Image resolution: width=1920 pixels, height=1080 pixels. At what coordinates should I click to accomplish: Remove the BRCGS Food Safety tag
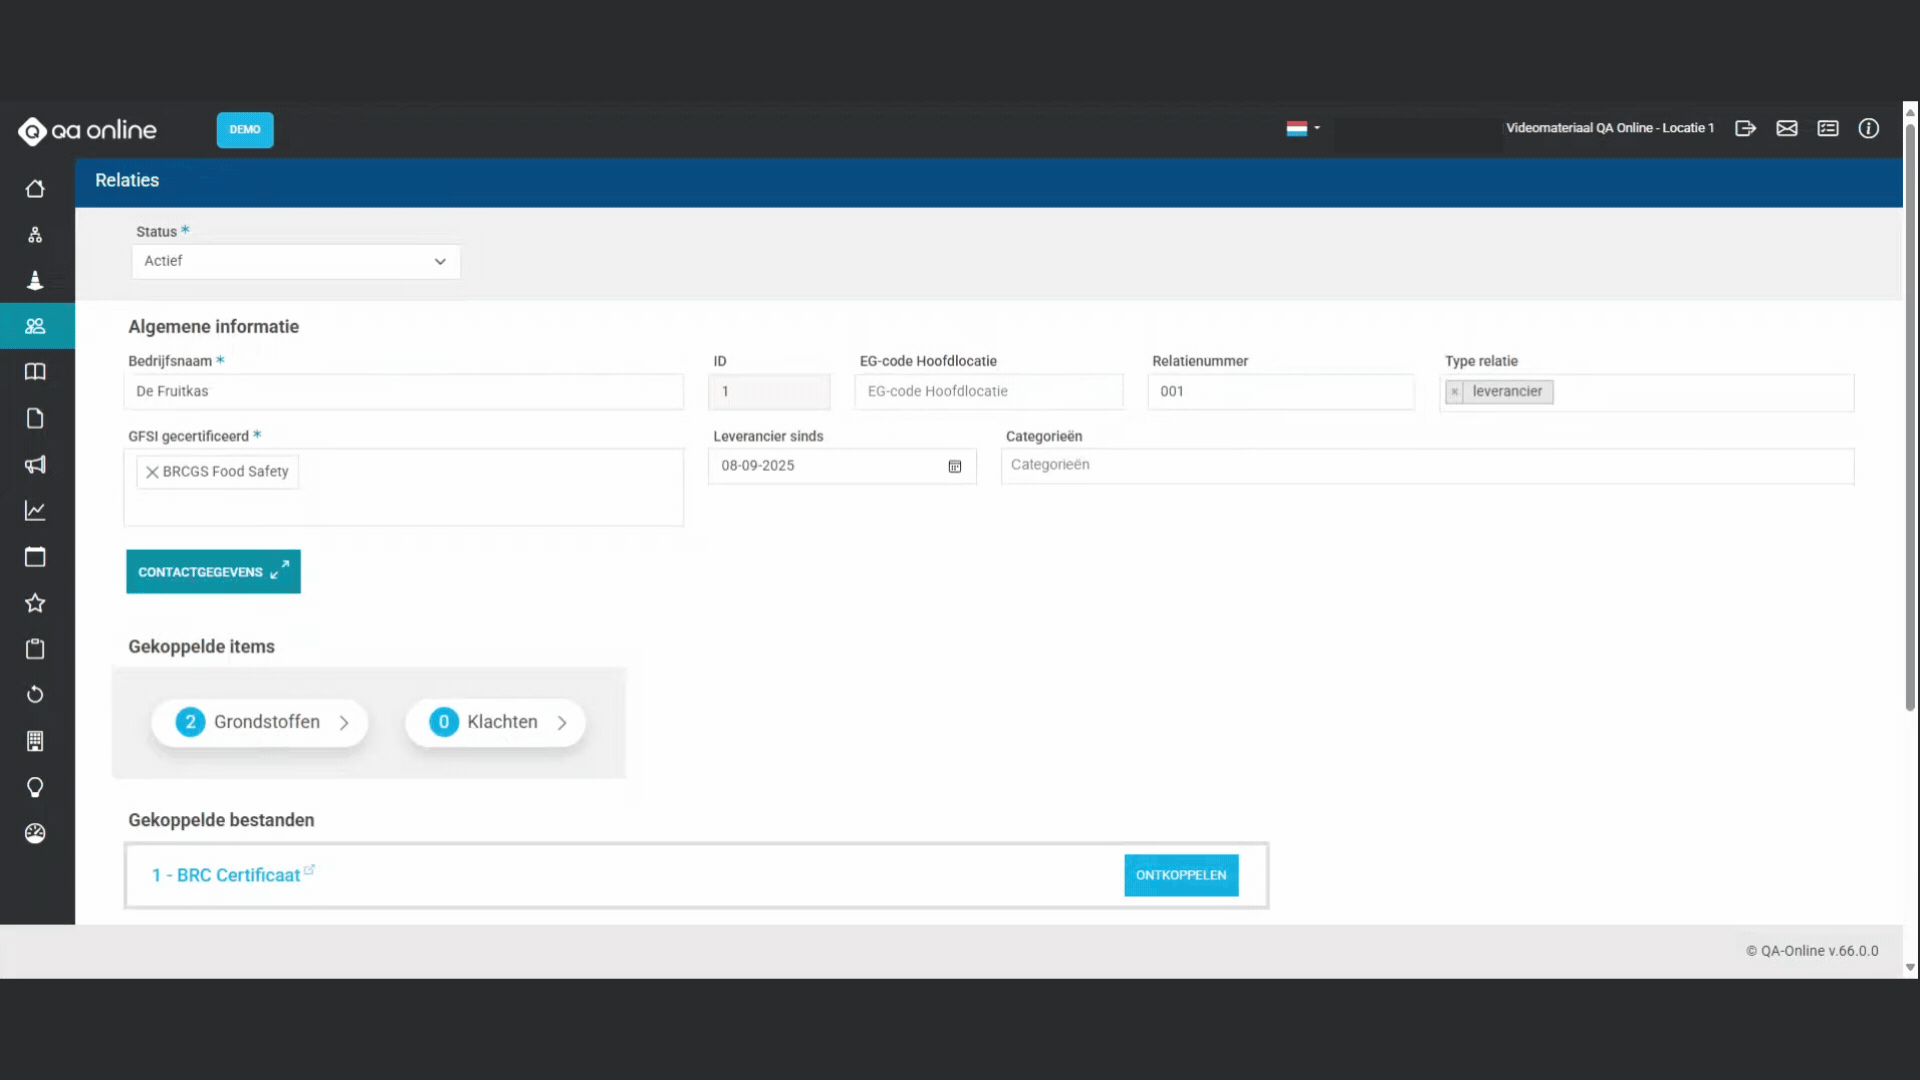[152, 472]
